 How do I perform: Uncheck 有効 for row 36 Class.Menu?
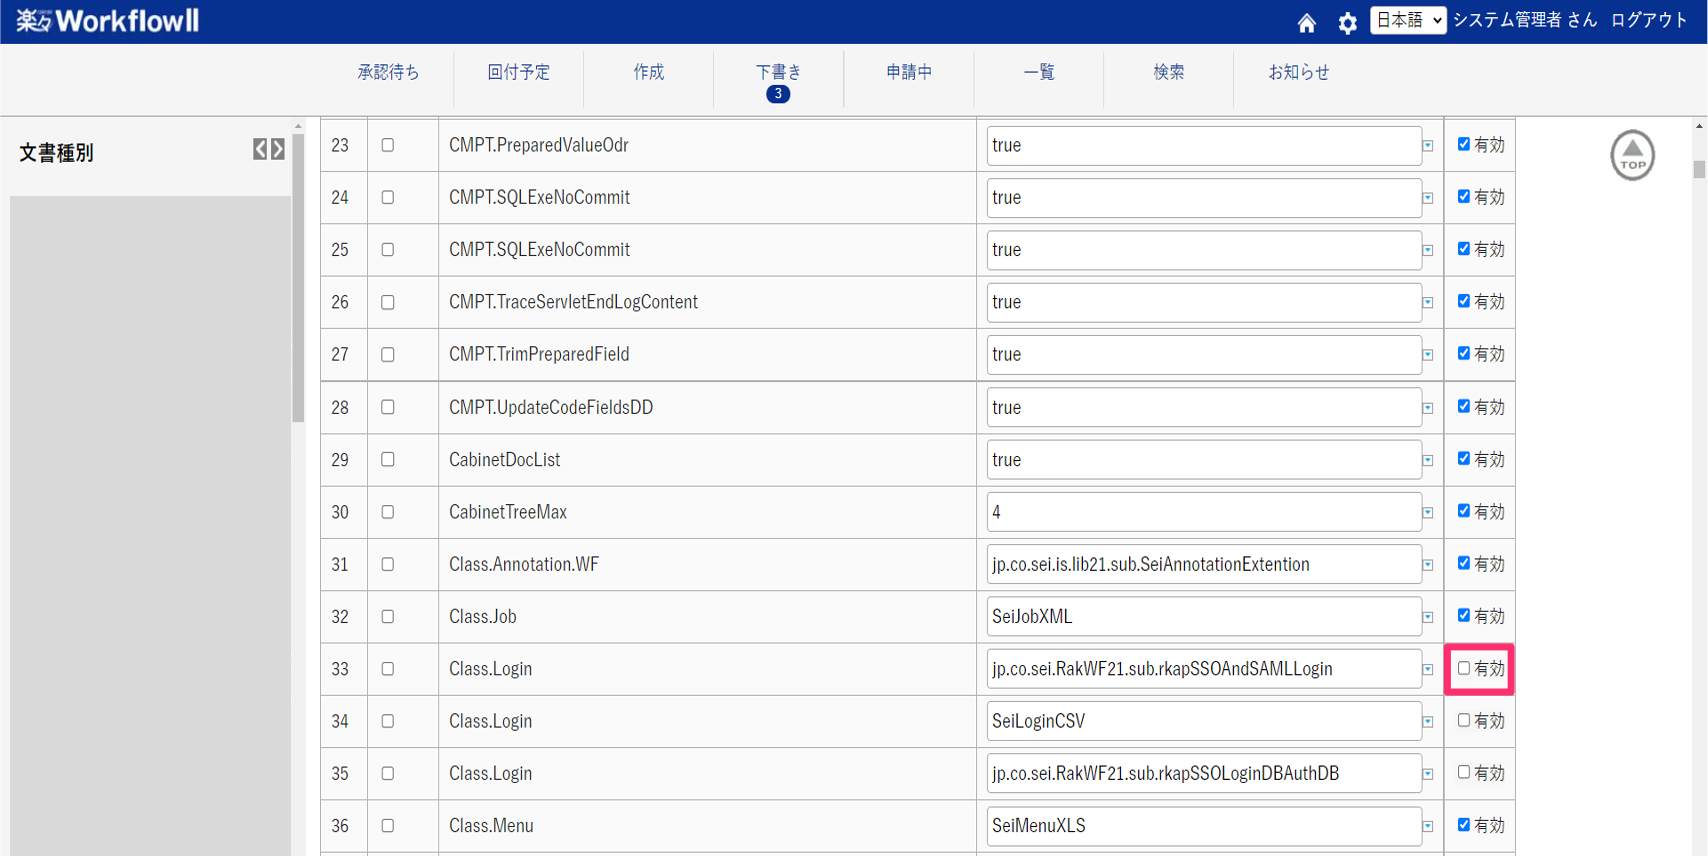[1464, 825]
